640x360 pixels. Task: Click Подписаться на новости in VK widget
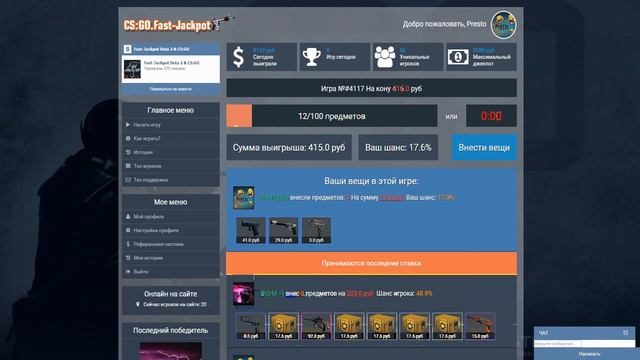(171, 89)
